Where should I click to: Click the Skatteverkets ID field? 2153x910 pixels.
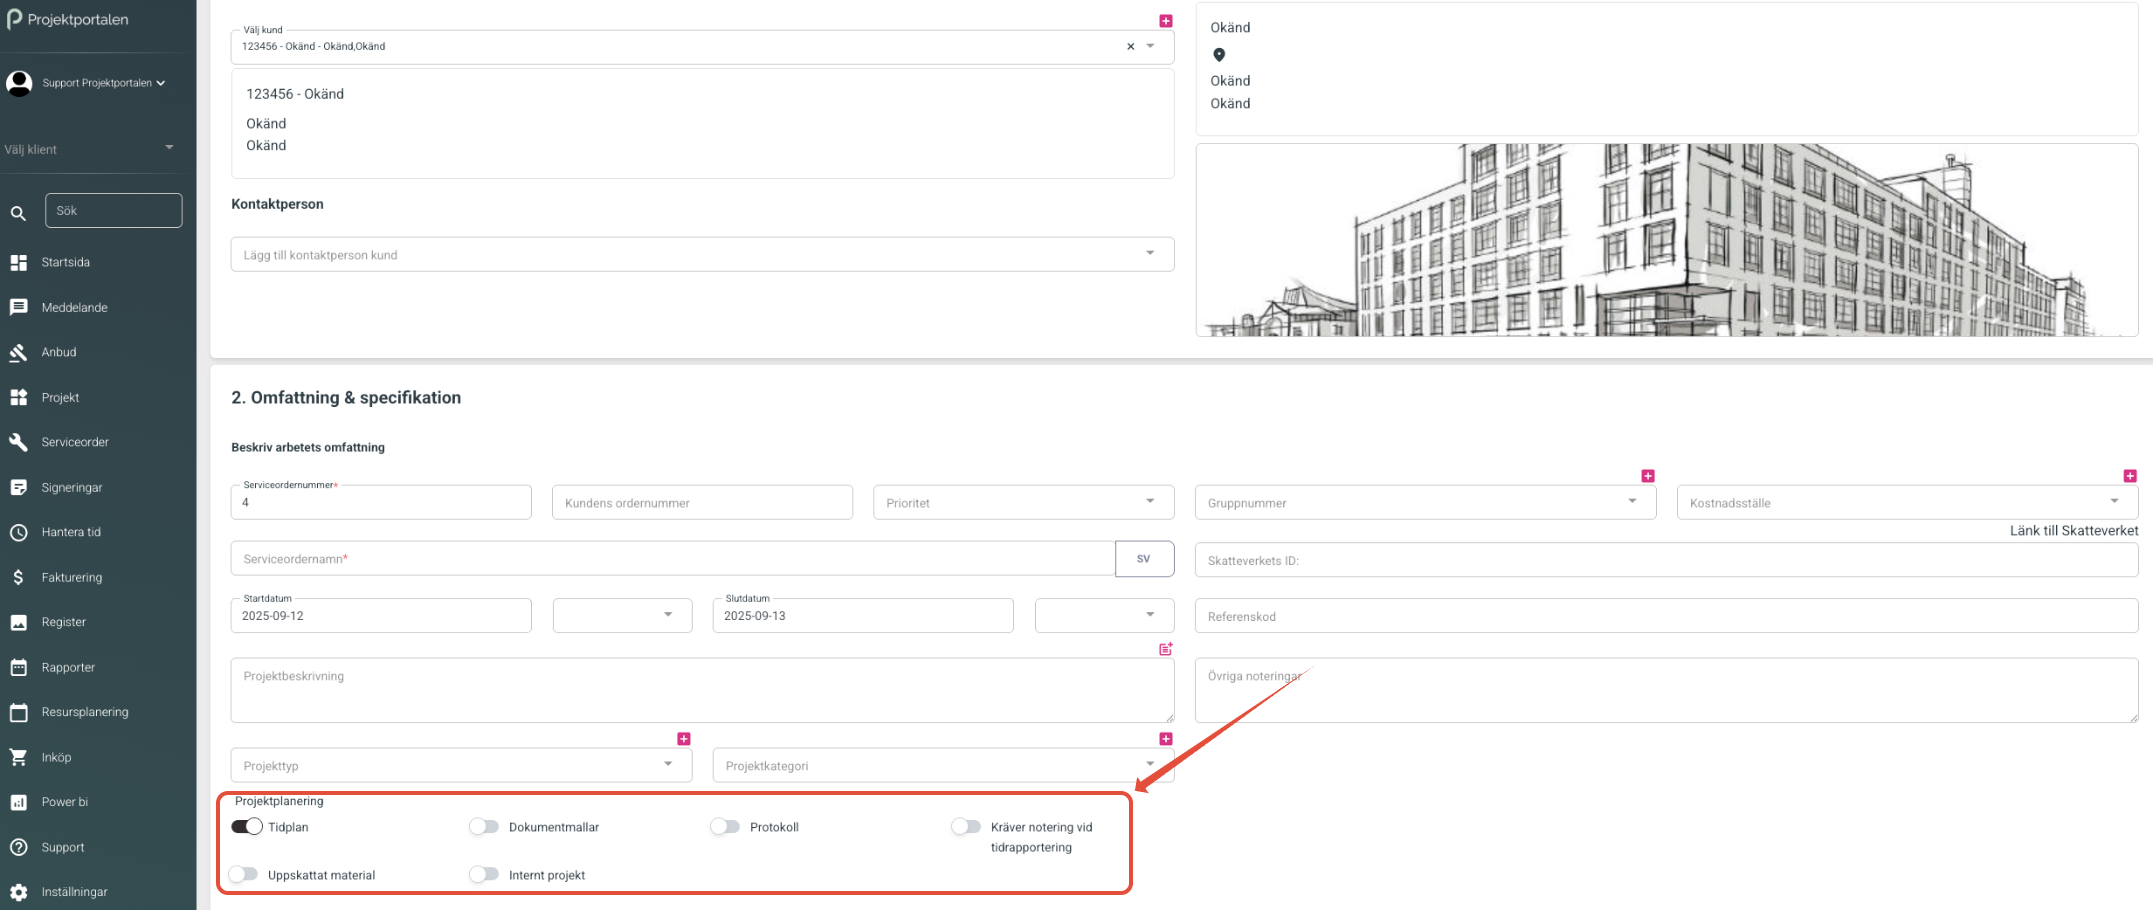tap(1667, 561)
